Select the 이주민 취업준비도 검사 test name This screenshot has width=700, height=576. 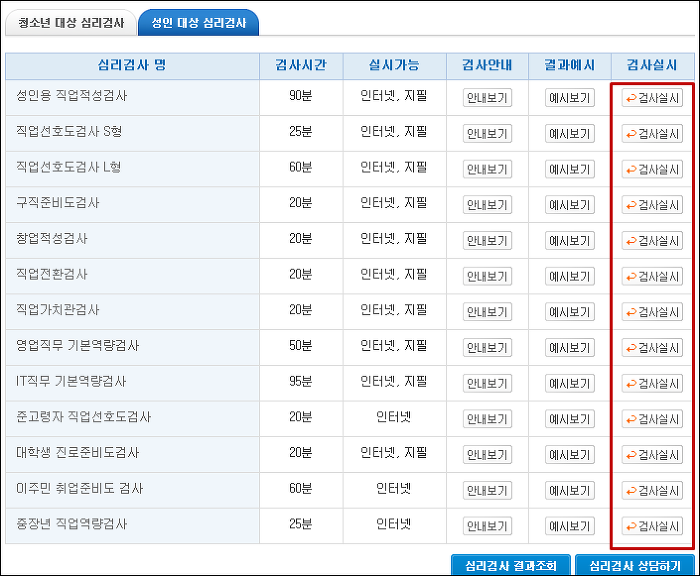click(x=80, y=488)
